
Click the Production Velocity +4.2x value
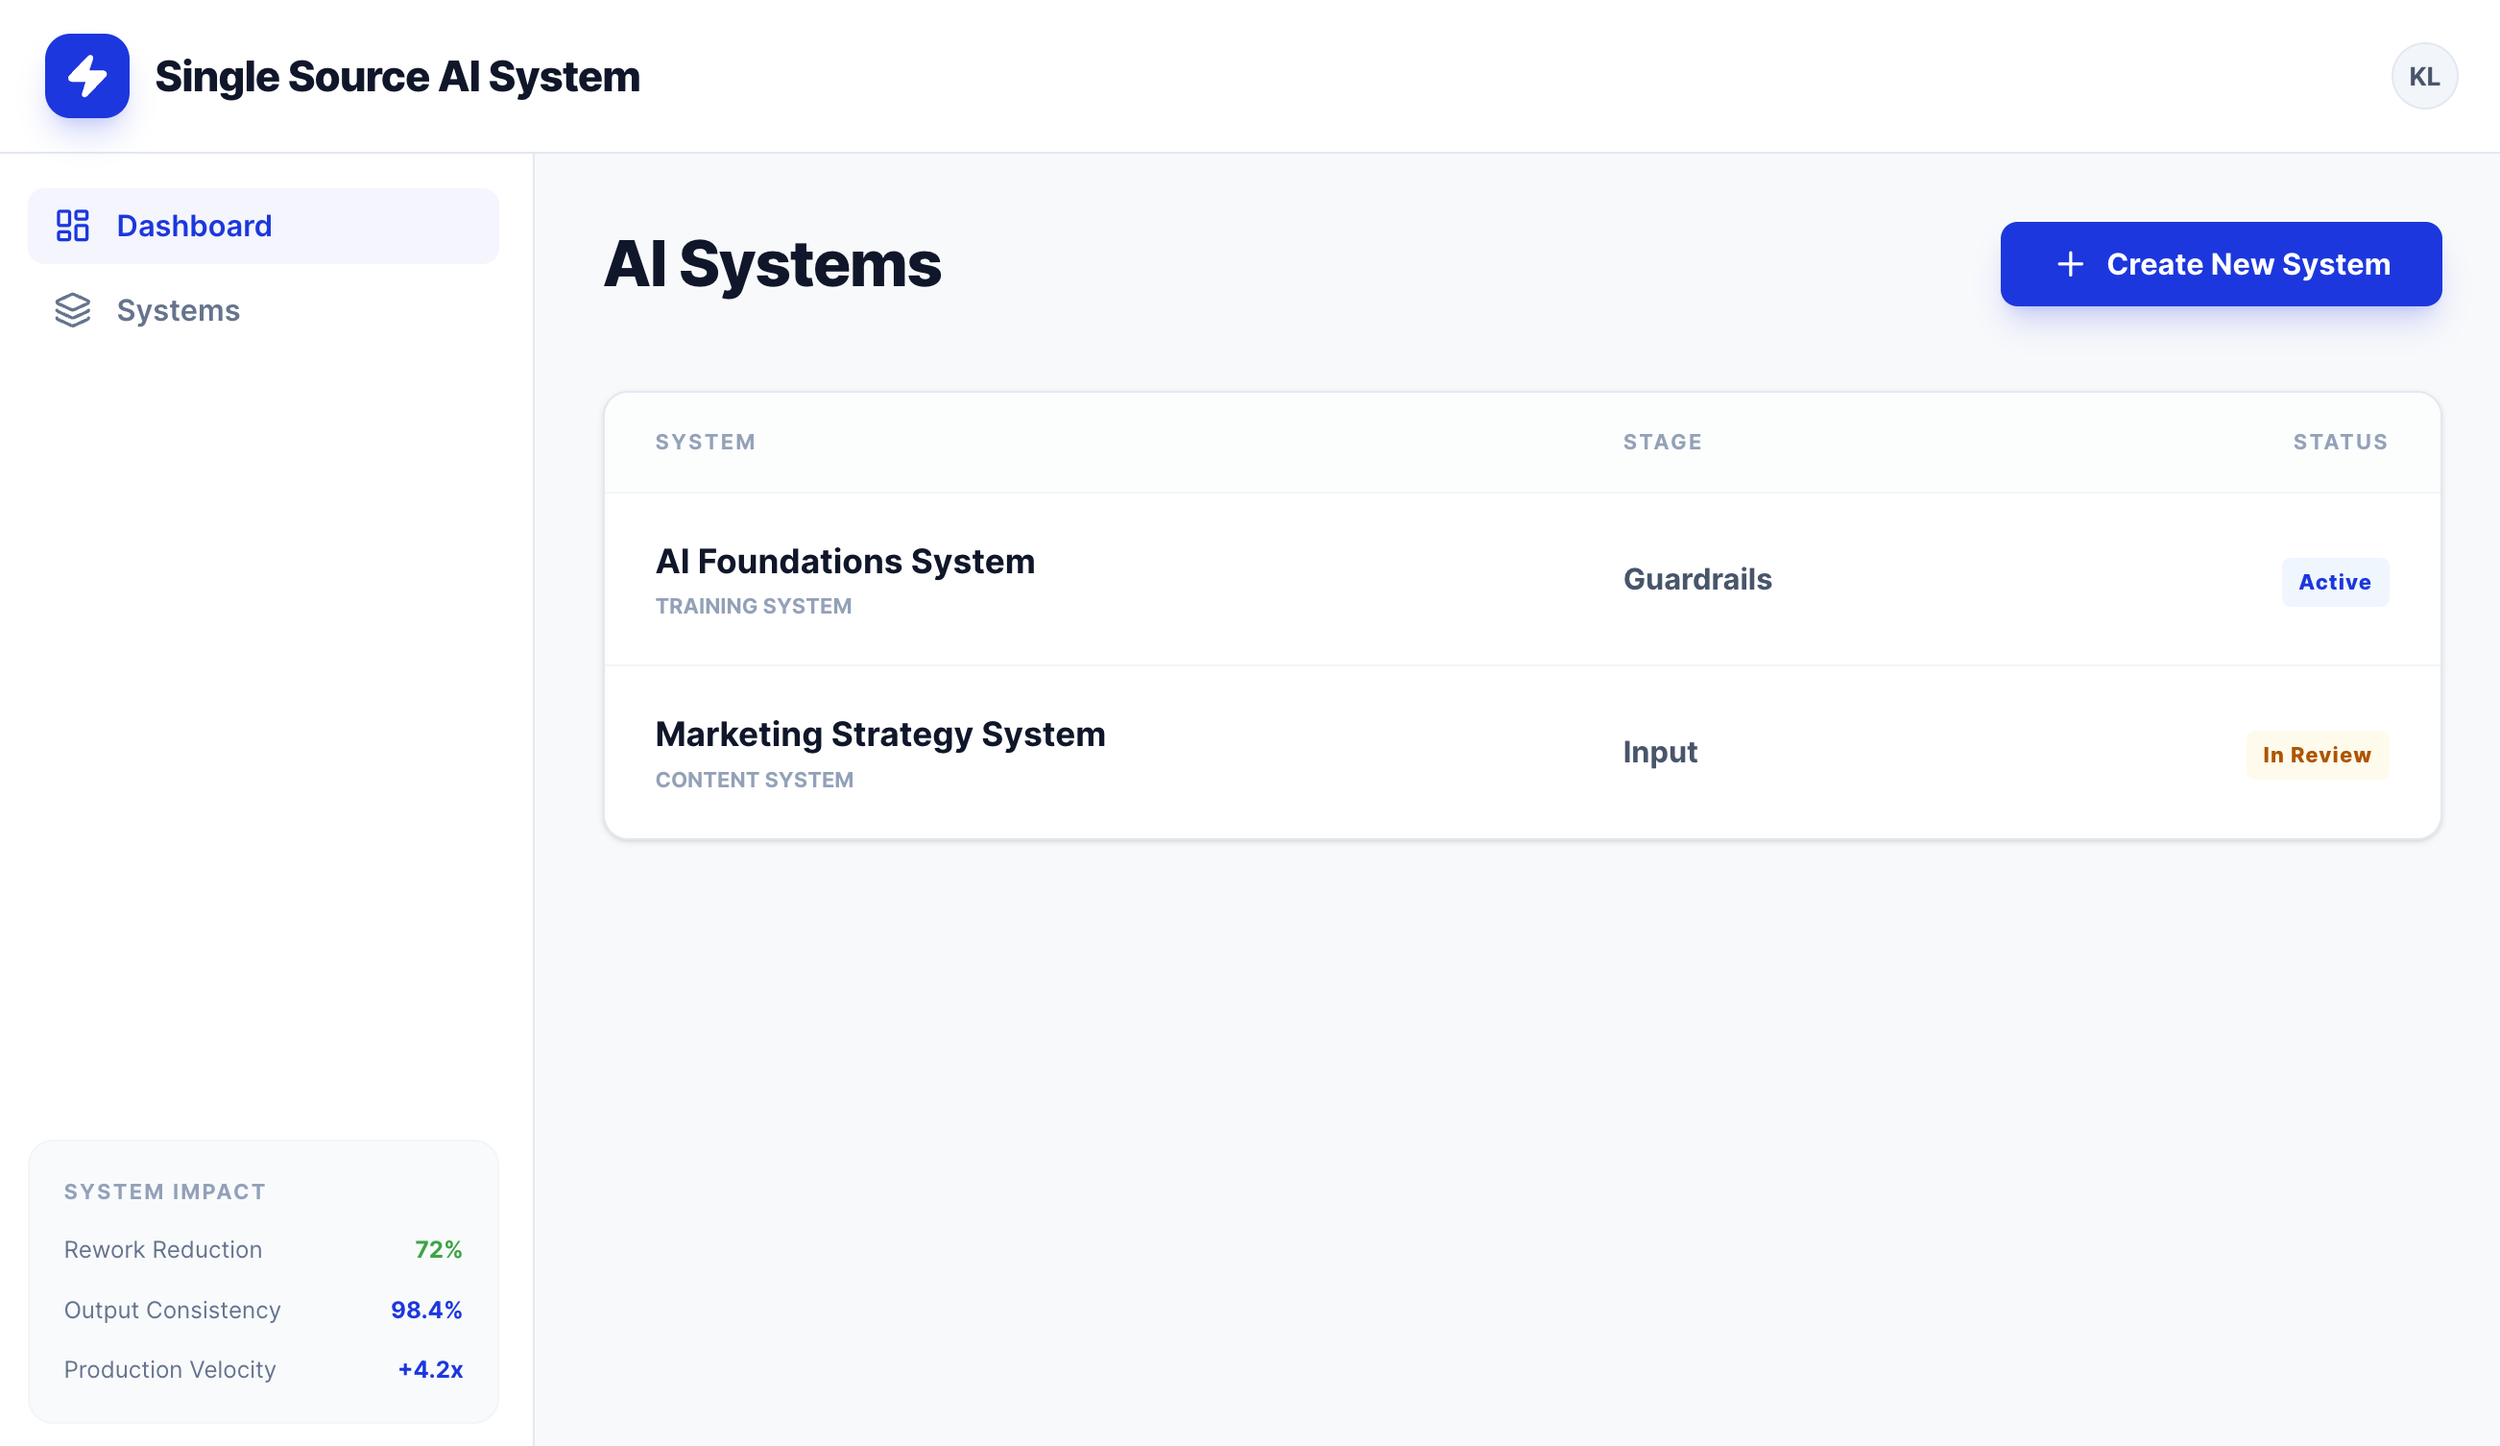(430, 1369)
